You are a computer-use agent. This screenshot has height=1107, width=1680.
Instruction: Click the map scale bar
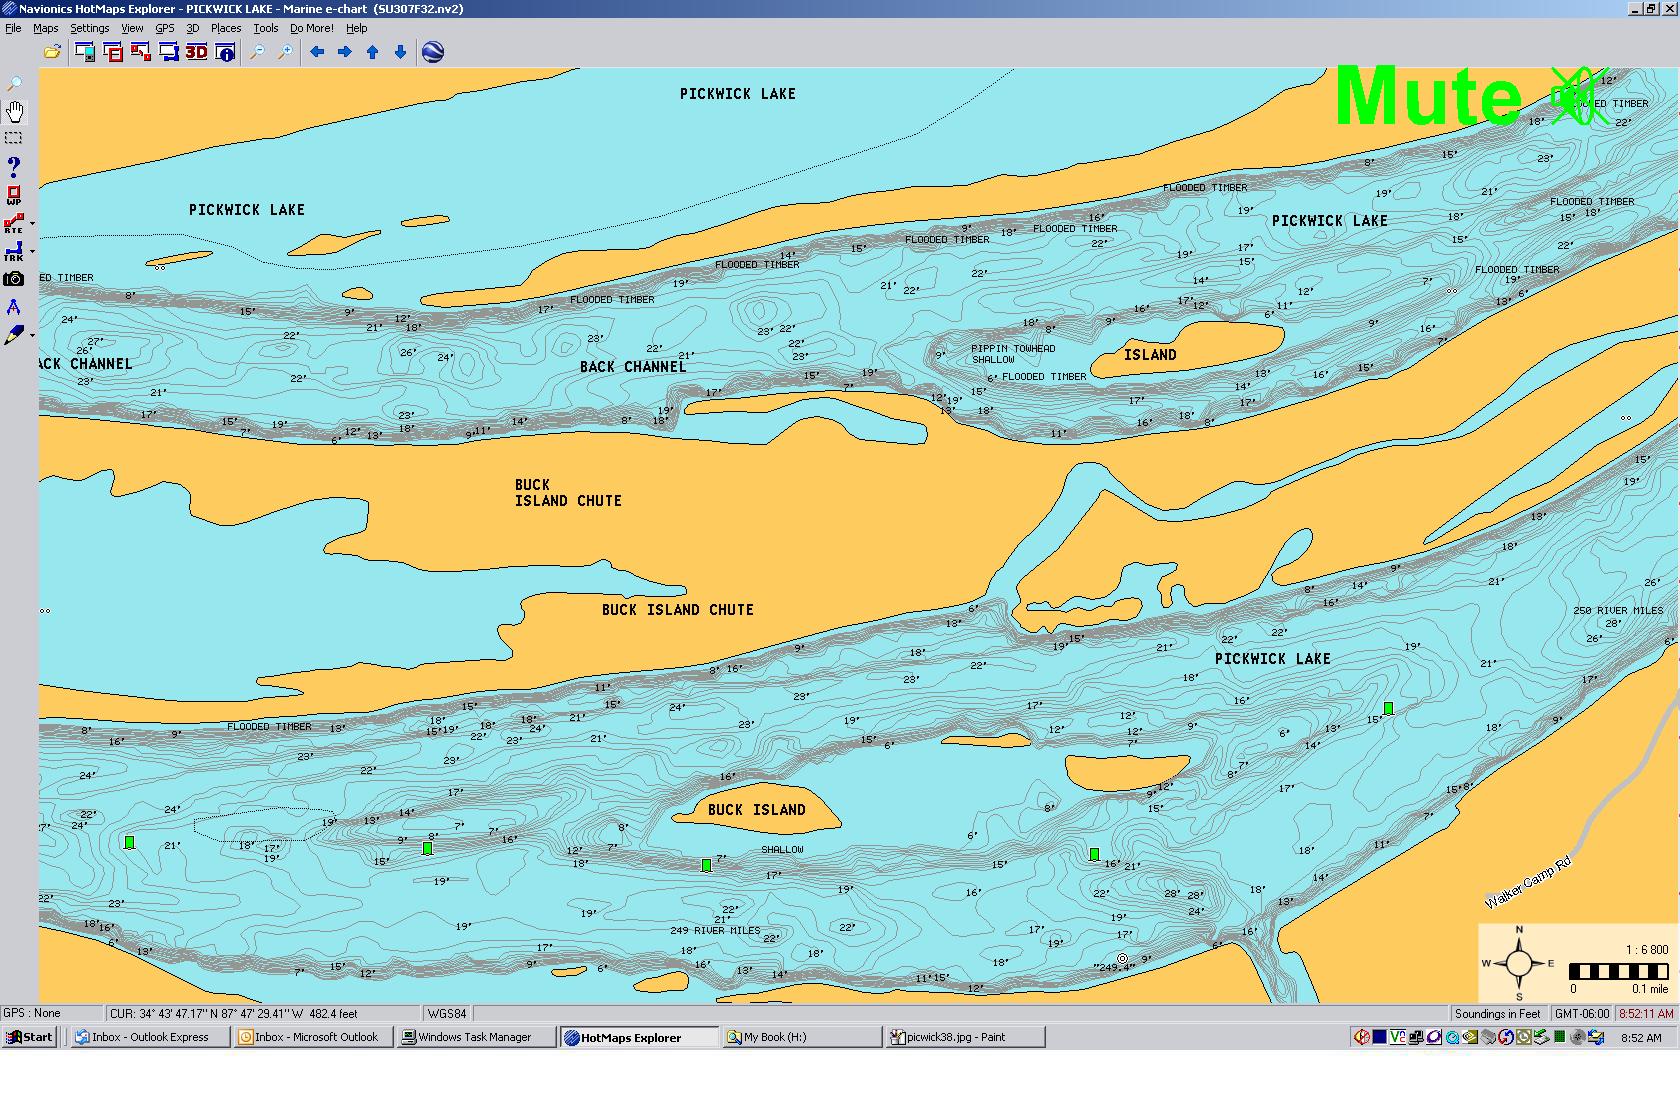pos(1618,971)
